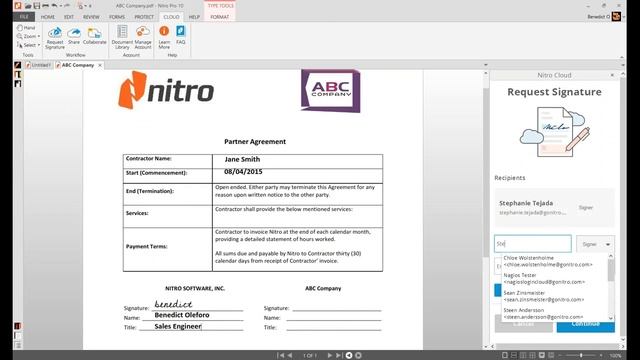Image resolution: width=640 pixels, height=360 pixels.
Task: Click the Nitro application logo button
Action: (x=18, y=6)
